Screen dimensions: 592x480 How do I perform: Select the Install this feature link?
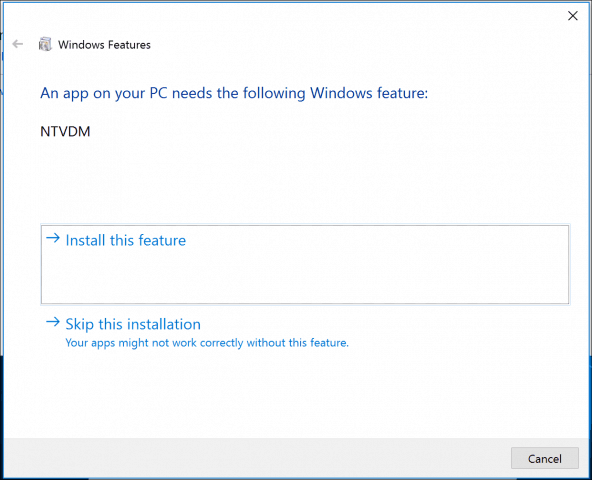[126, 240]
